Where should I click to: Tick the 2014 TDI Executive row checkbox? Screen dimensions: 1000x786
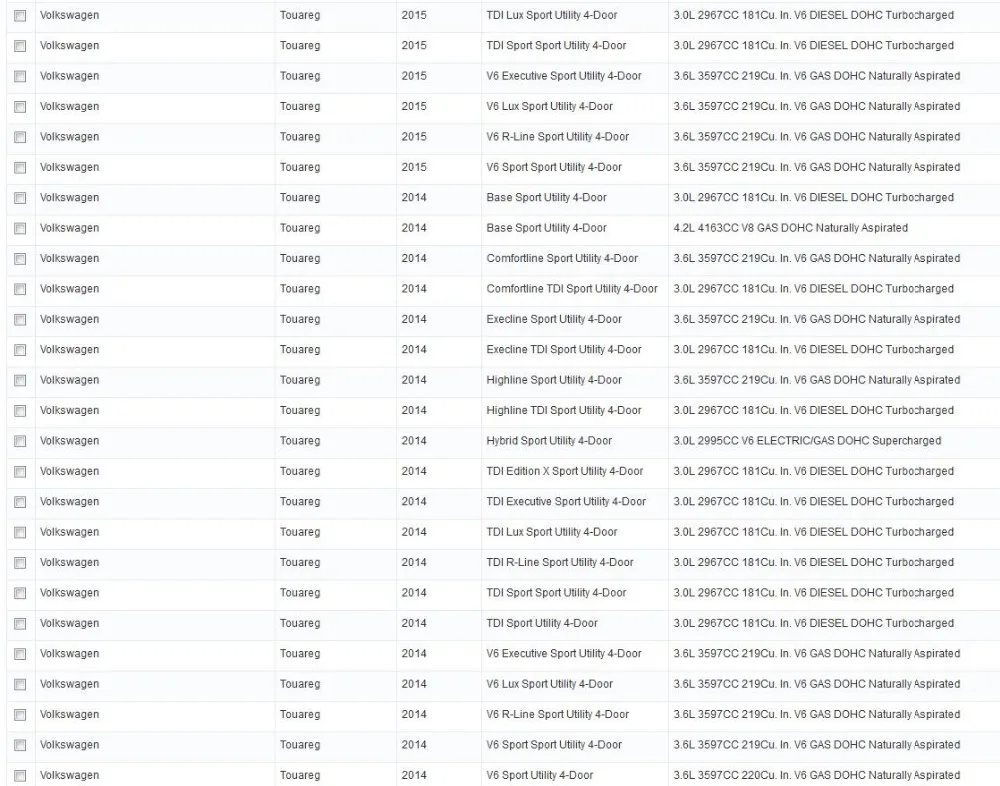click(20, 502)
